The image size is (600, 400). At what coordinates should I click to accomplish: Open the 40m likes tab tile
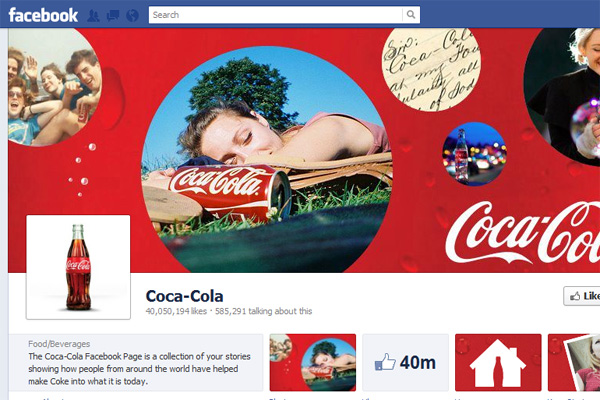(405, 362)
